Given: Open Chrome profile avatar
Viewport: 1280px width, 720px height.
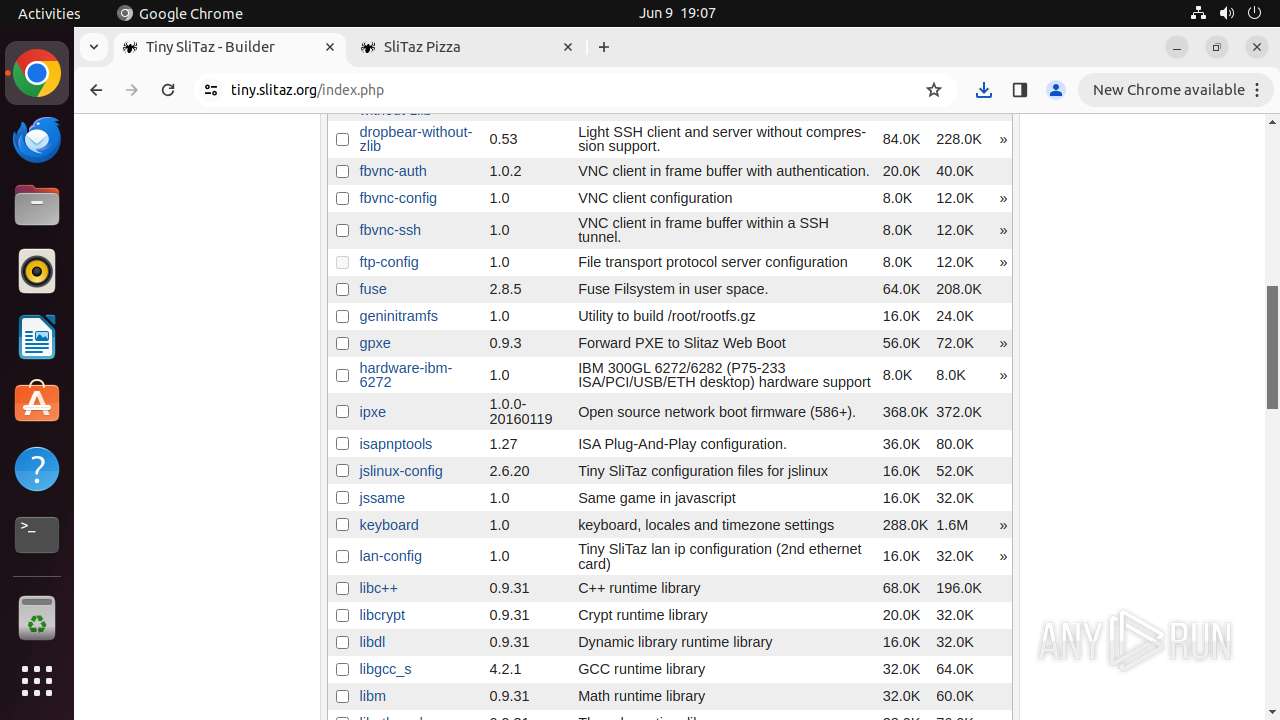Looking at the screenshot, I should (x=1056, y=90).
